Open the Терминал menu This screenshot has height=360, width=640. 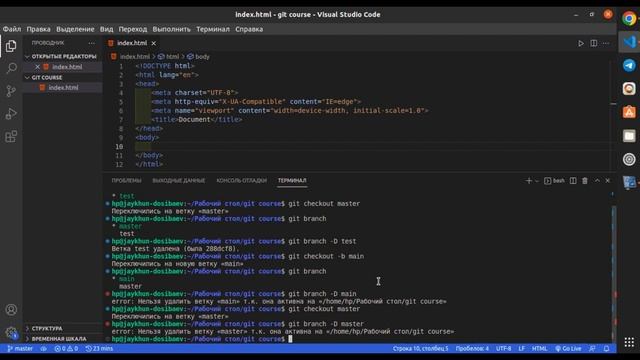(213, 29)
